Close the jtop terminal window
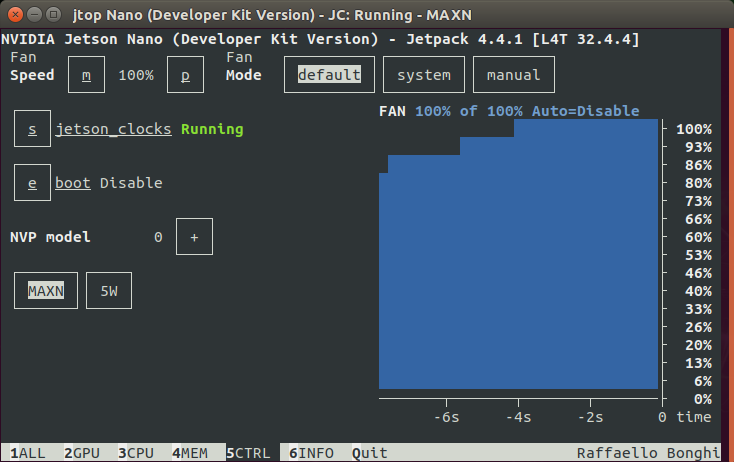 [15, 15]
